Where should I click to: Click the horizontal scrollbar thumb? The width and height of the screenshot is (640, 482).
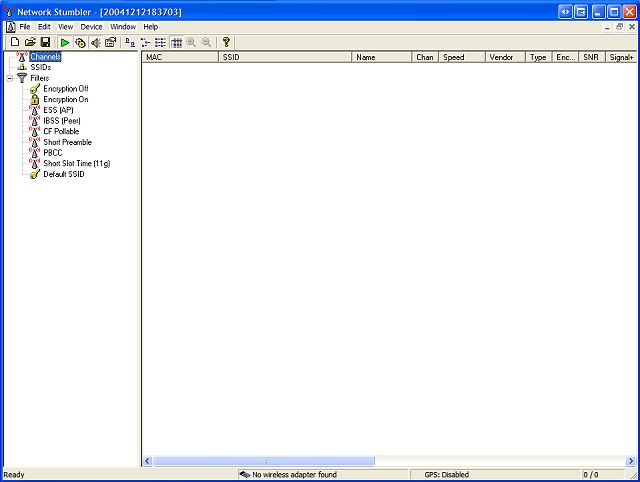click(264, 461)
